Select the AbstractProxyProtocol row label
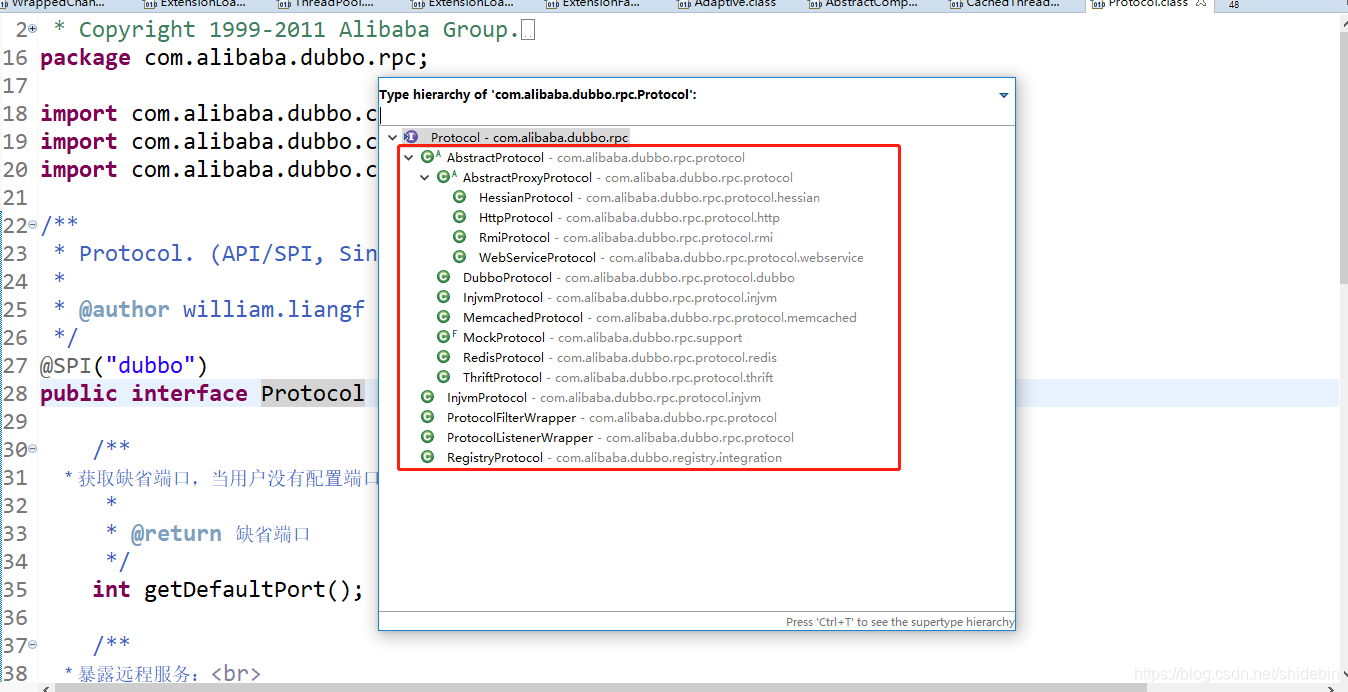Screen dimensions: 1348x692 [x=627, y=177]
